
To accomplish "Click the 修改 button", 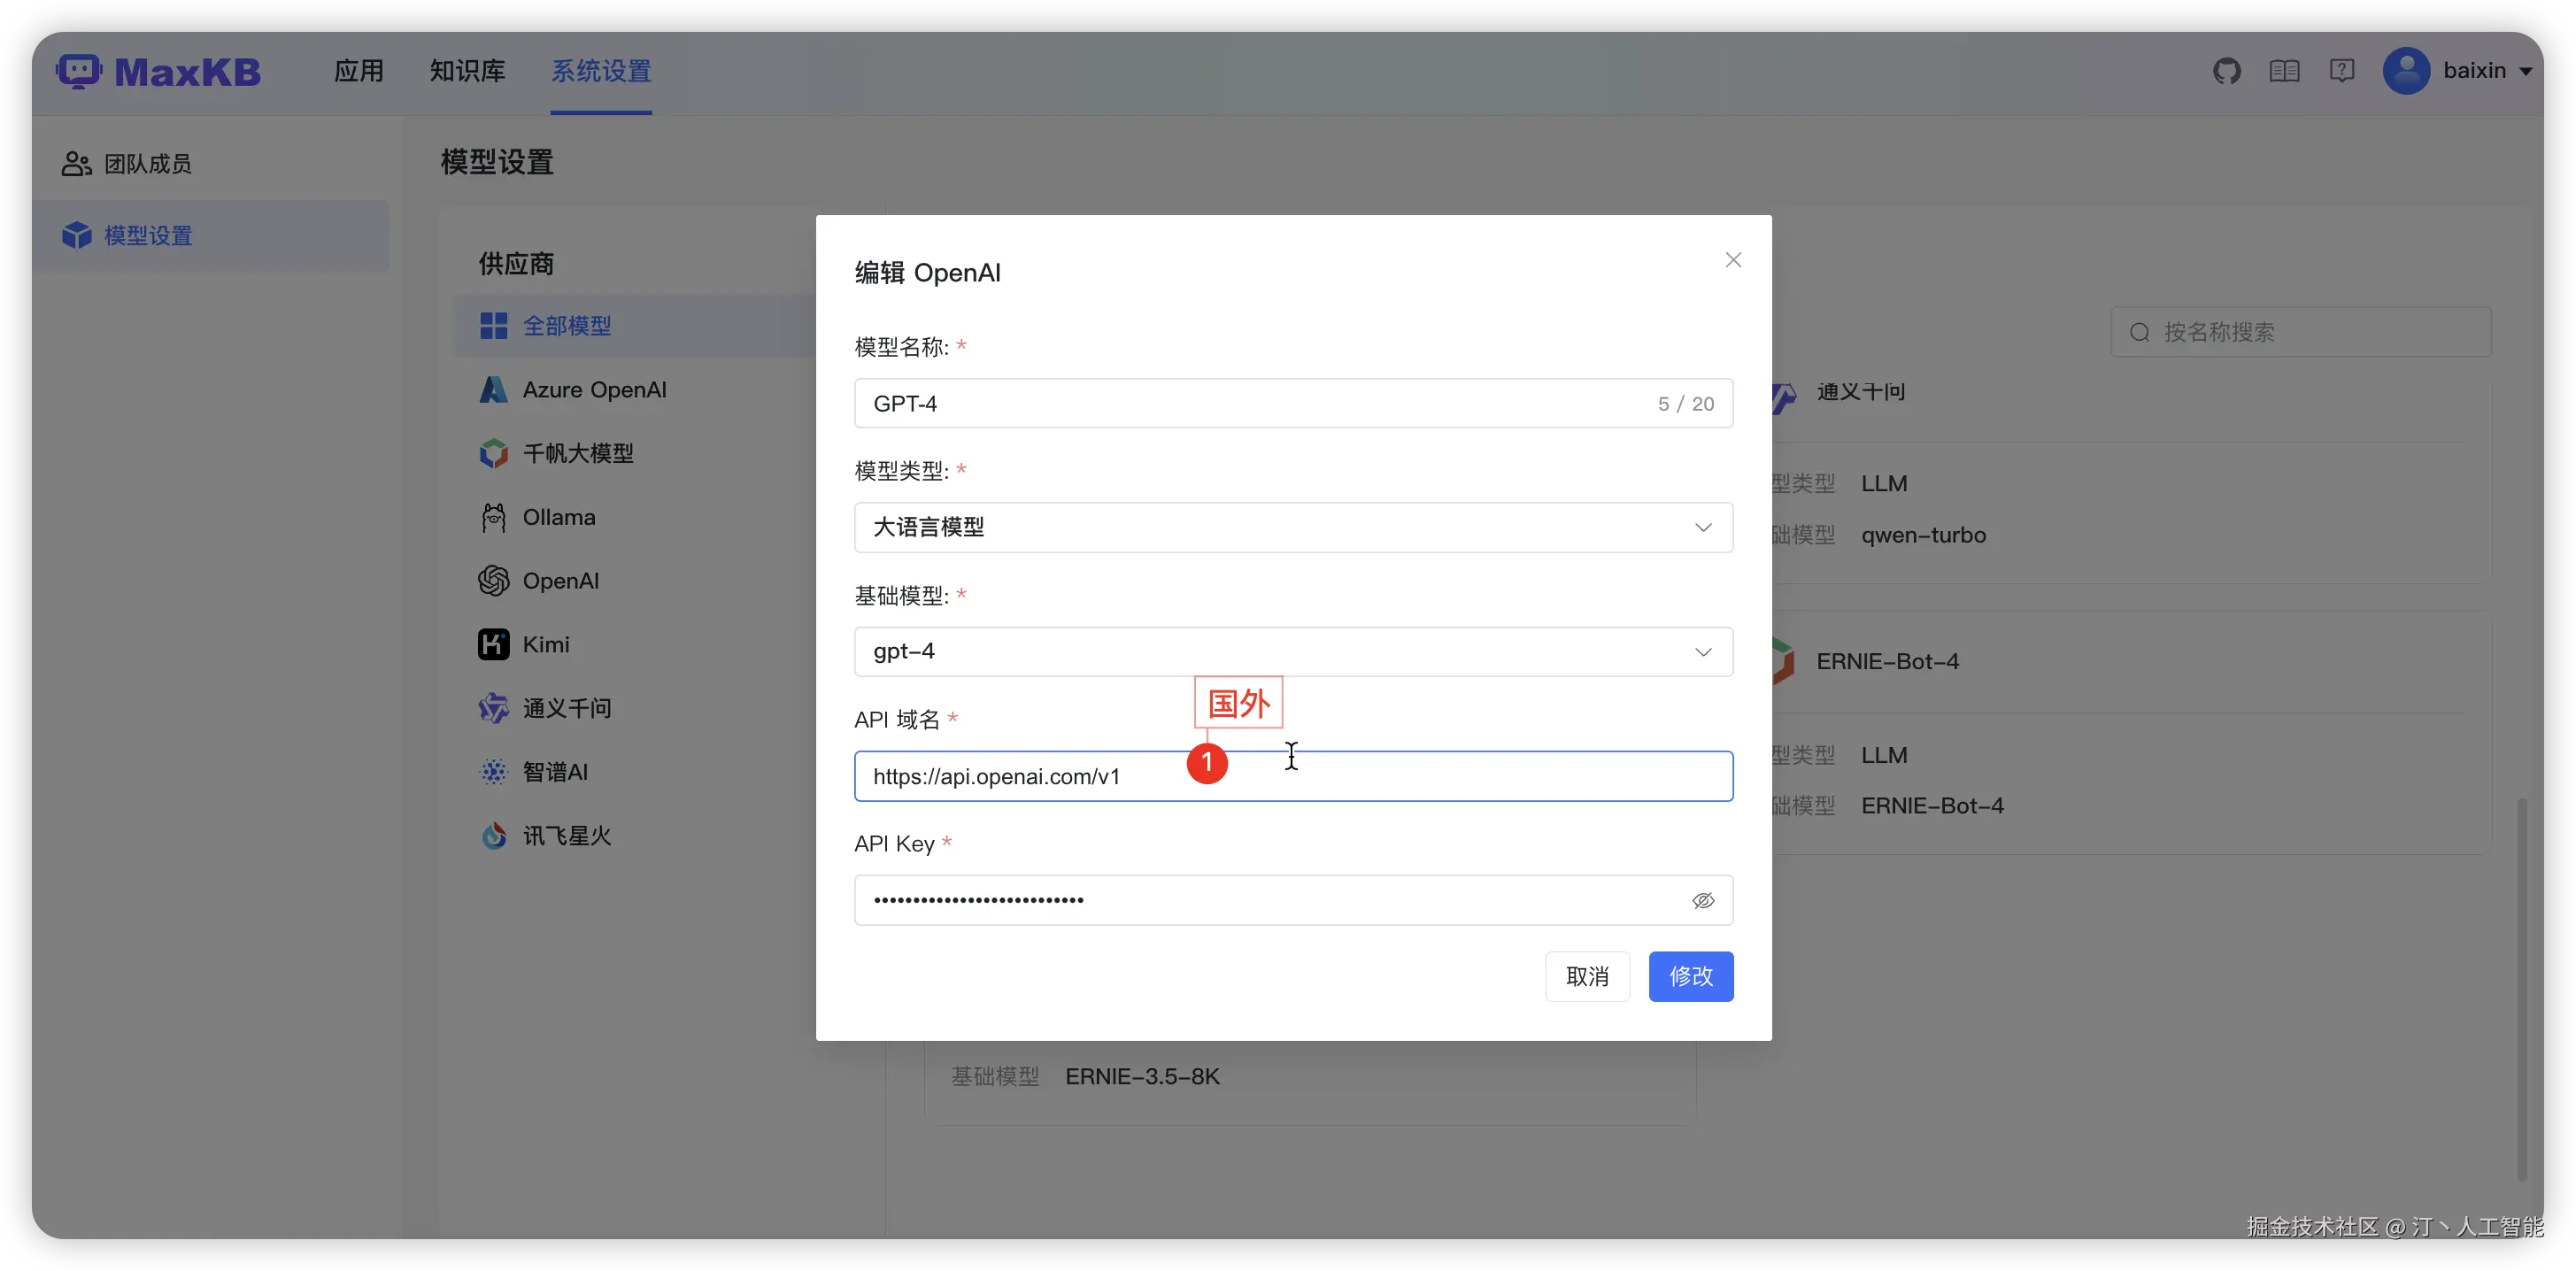I will coord(1690,976).
